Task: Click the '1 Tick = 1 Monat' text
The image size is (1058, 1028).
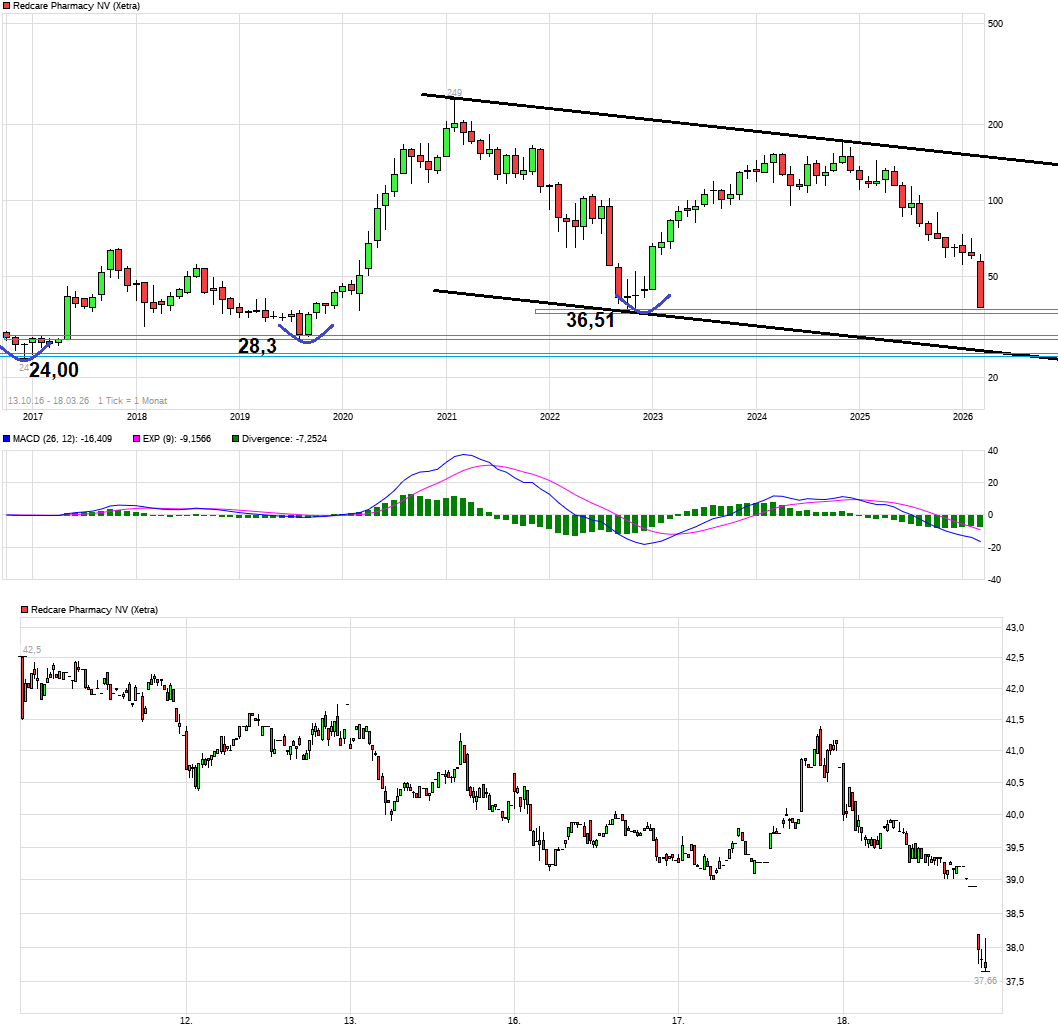Action: tap(133, 401)
